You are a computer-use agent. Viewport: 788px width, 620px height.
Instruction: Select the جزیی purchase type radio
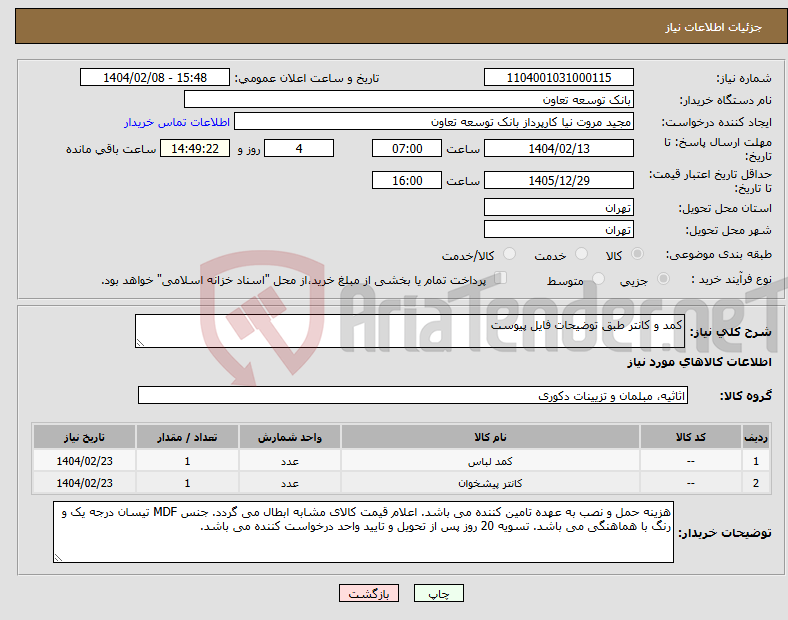coord(663,278)
